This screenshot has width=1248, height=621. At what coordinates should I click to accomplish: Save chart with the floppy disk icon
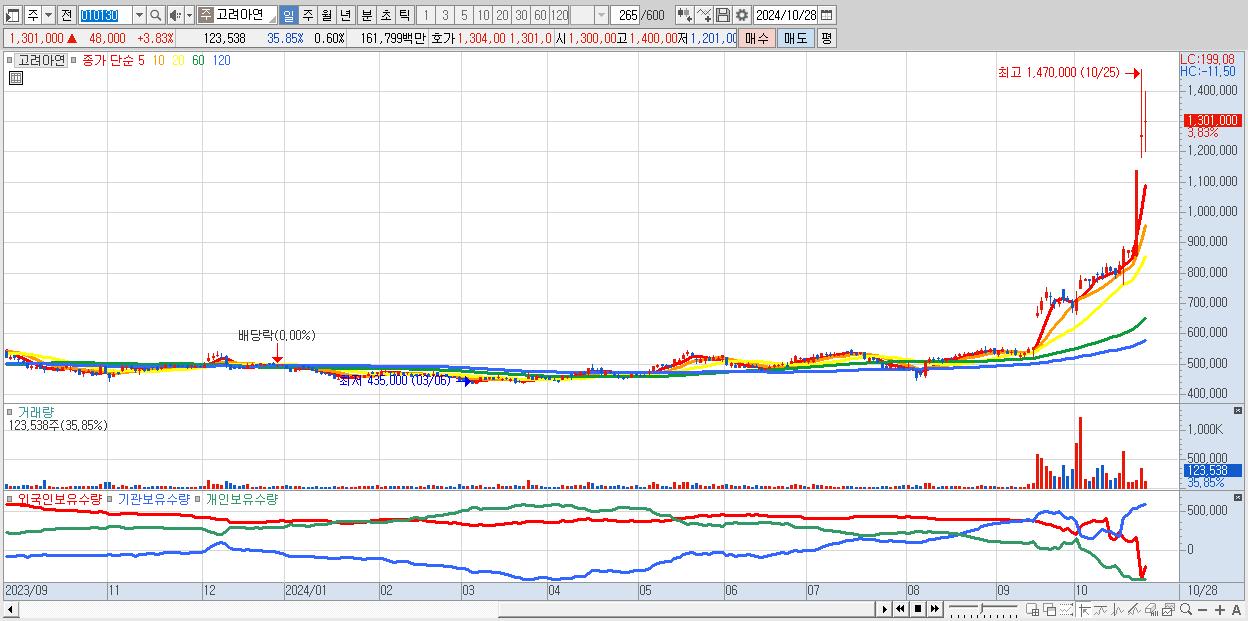point(723,15)
